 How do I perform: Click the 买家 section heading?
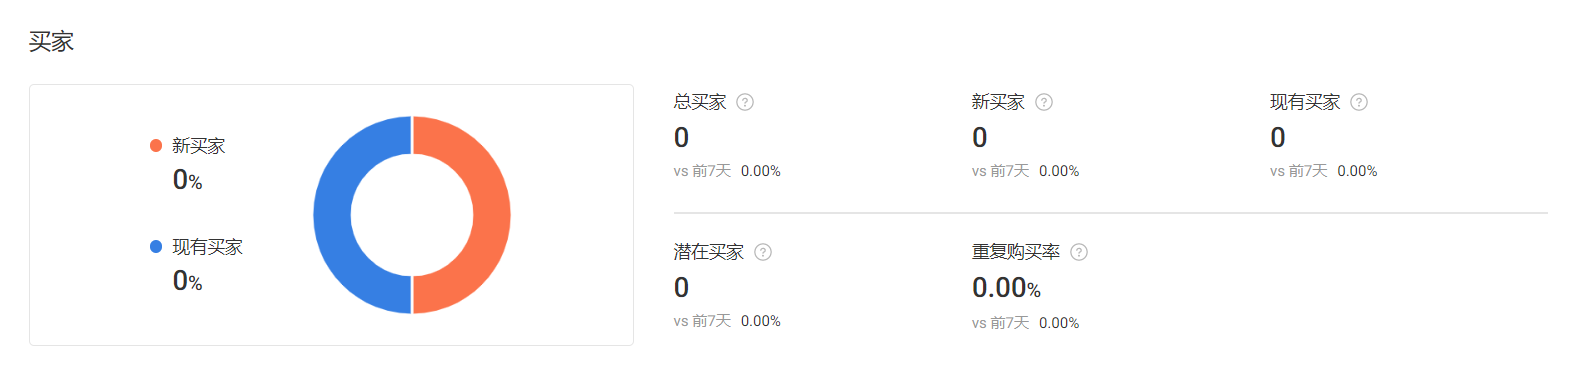(x=51, y=41)
